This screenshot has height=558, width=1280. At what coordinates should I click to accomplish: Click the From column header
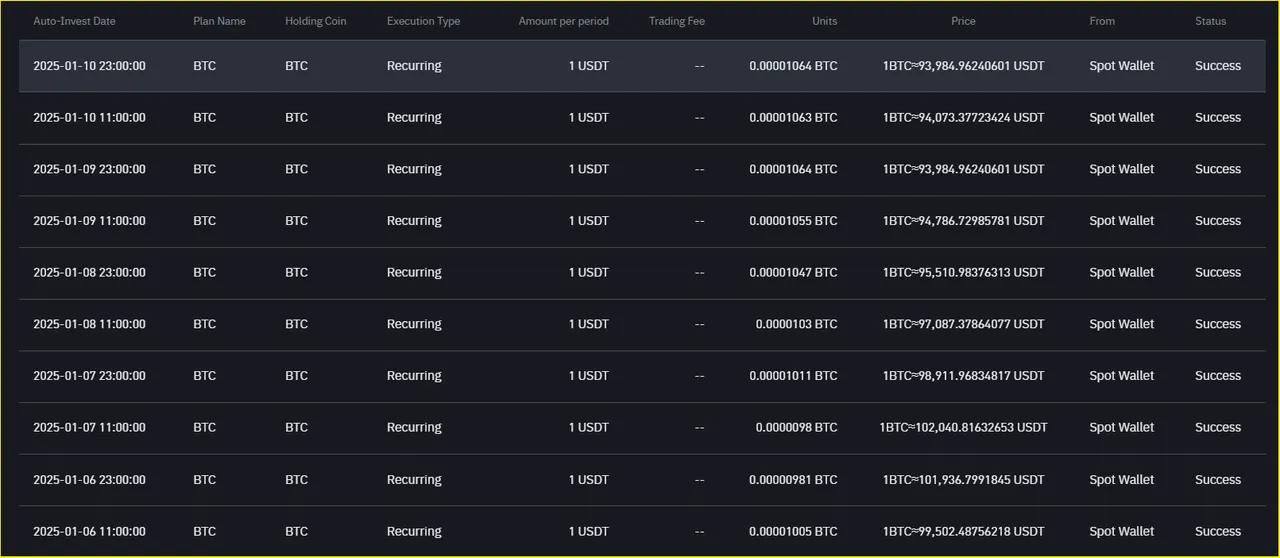[1102, 21]
